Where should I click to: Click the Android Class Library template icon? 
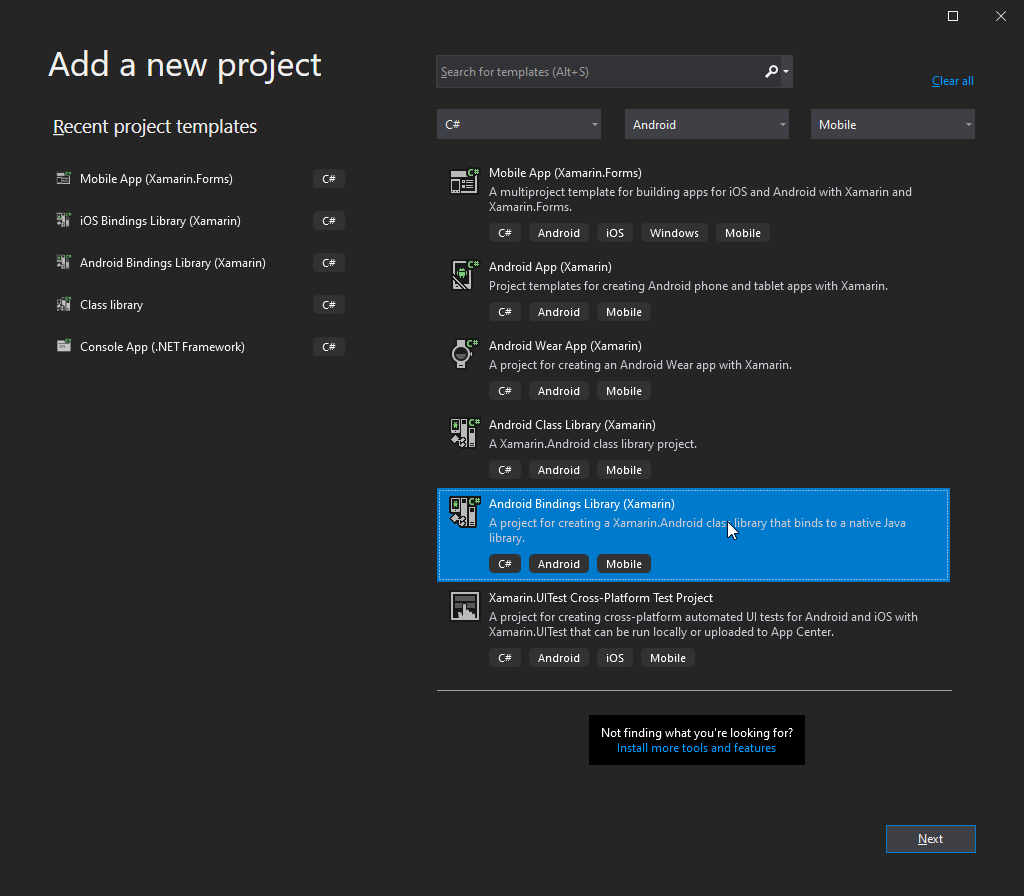click(464, 433)
